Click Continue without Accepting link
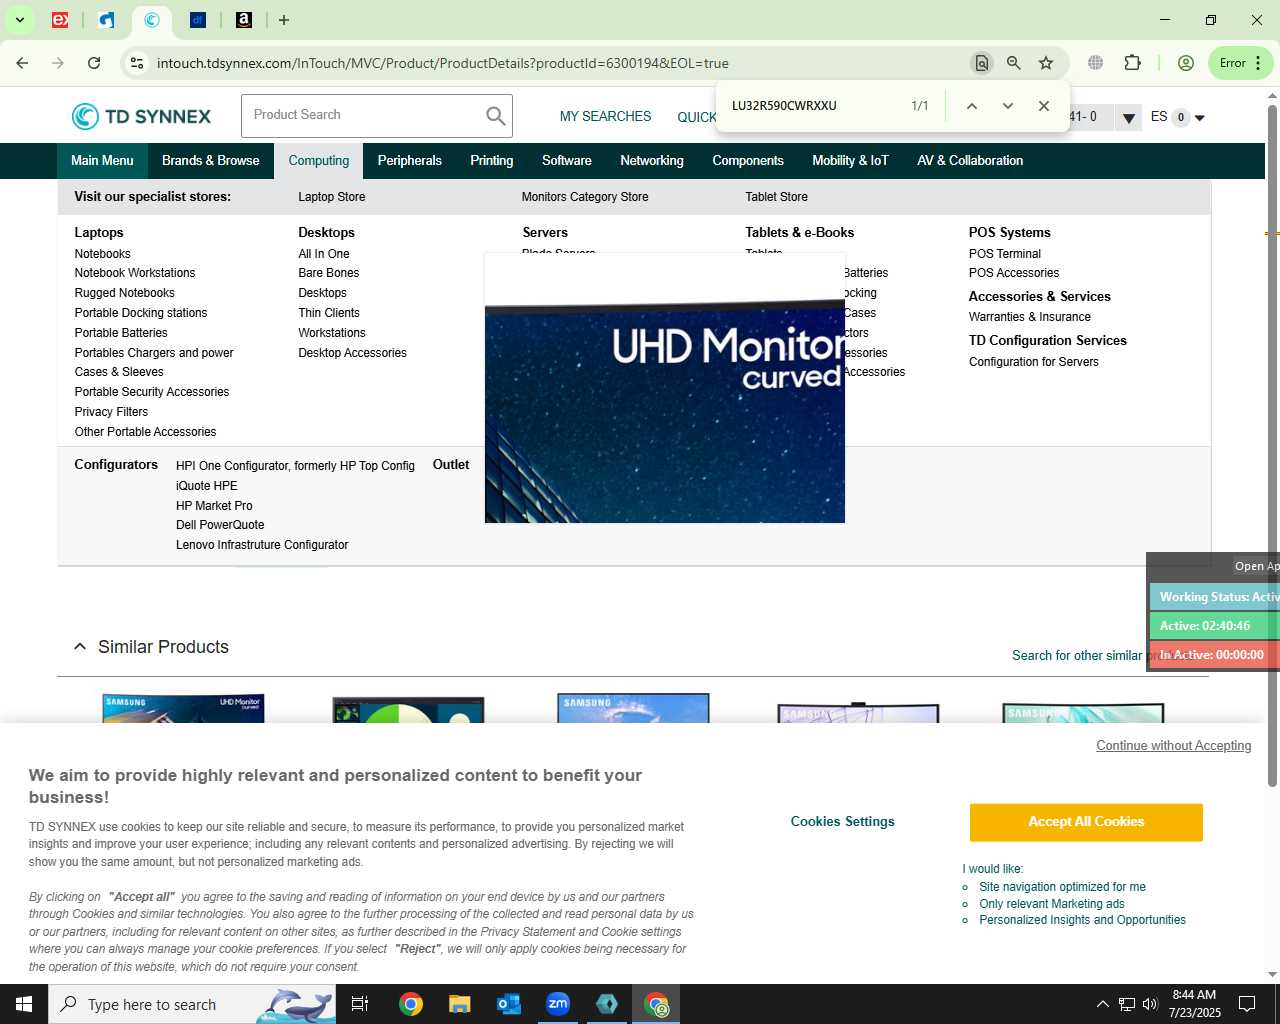 tap(1173, 746)
